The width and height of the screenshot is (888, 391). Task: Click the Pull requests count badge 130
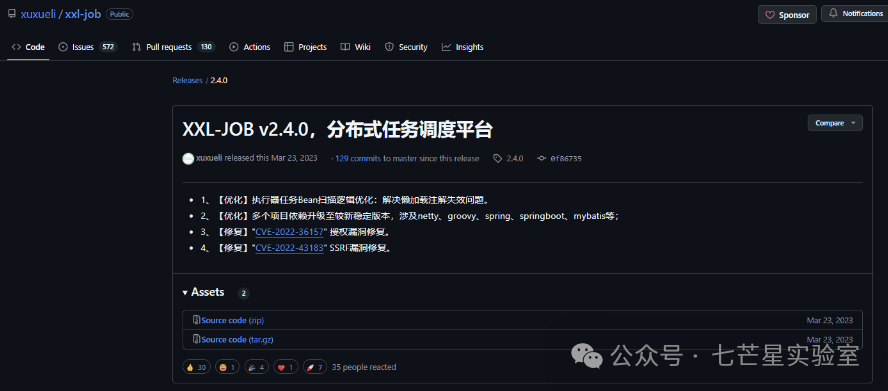coord(207,47)
